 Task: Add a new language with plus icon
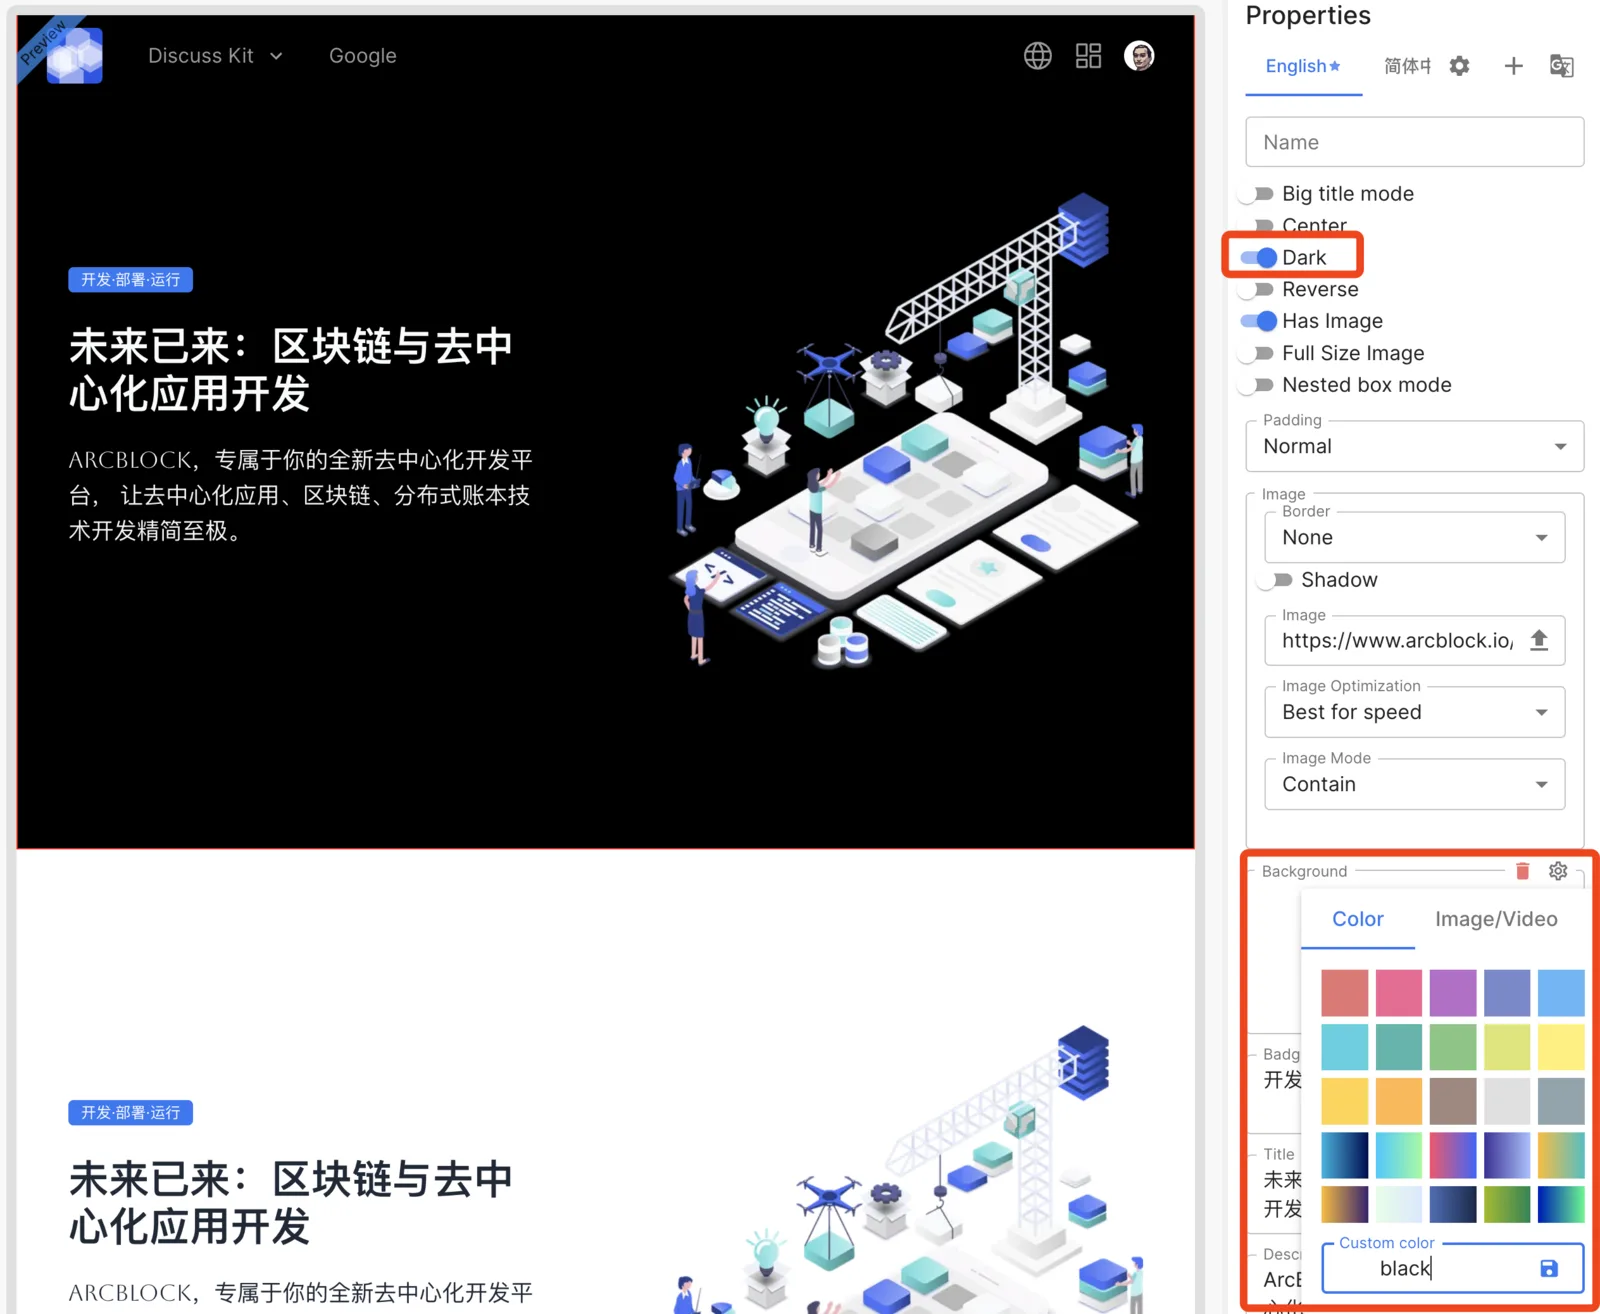click(1513, 66)
